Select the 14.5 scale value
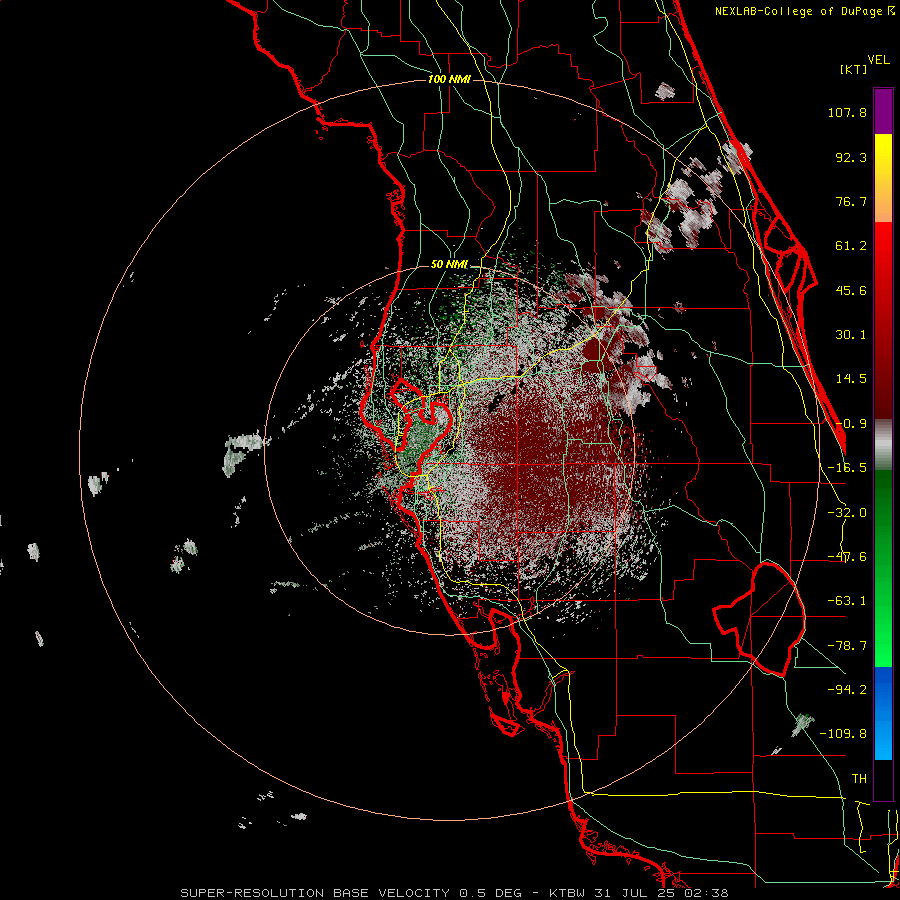 click(x=851, y=379)
